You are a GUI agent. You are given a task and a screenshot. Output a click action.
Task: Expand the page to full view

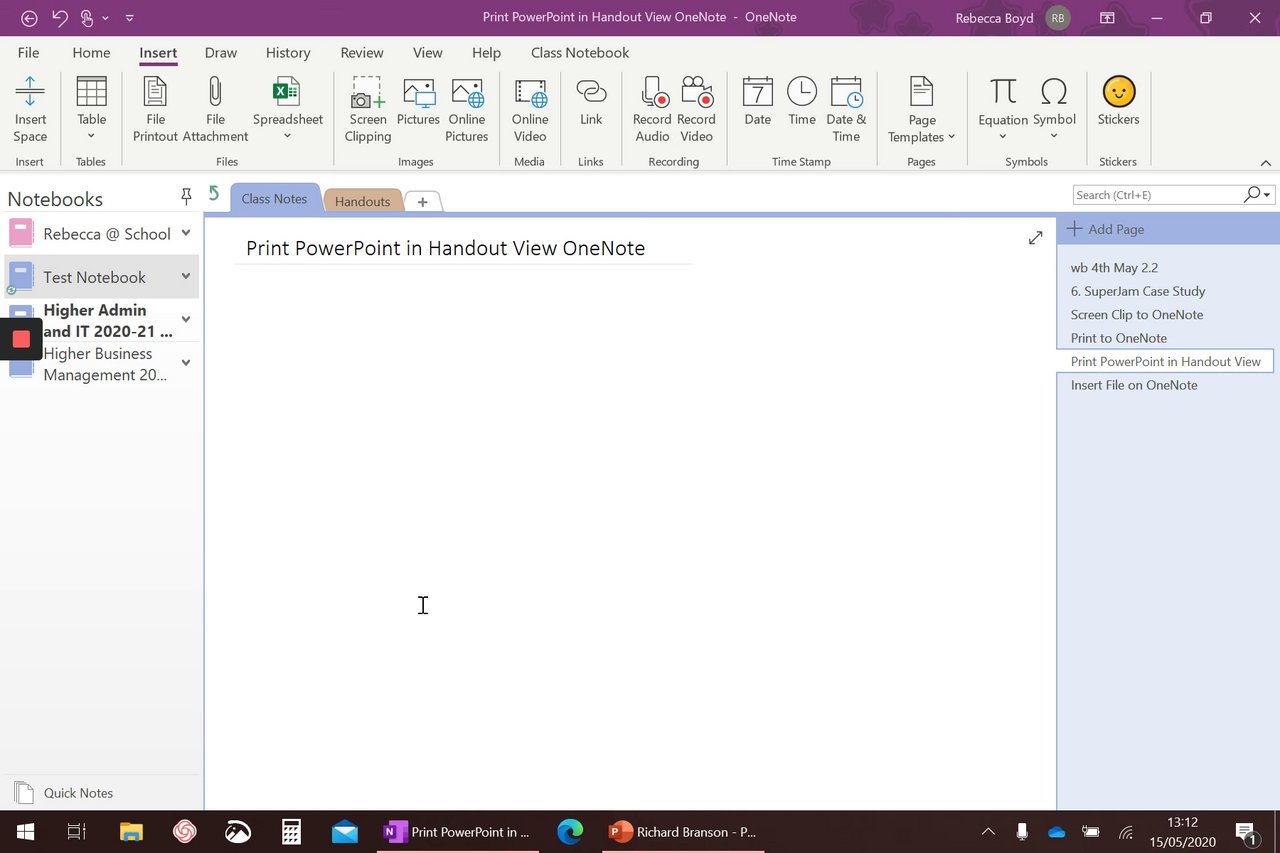coord(1035,238)
